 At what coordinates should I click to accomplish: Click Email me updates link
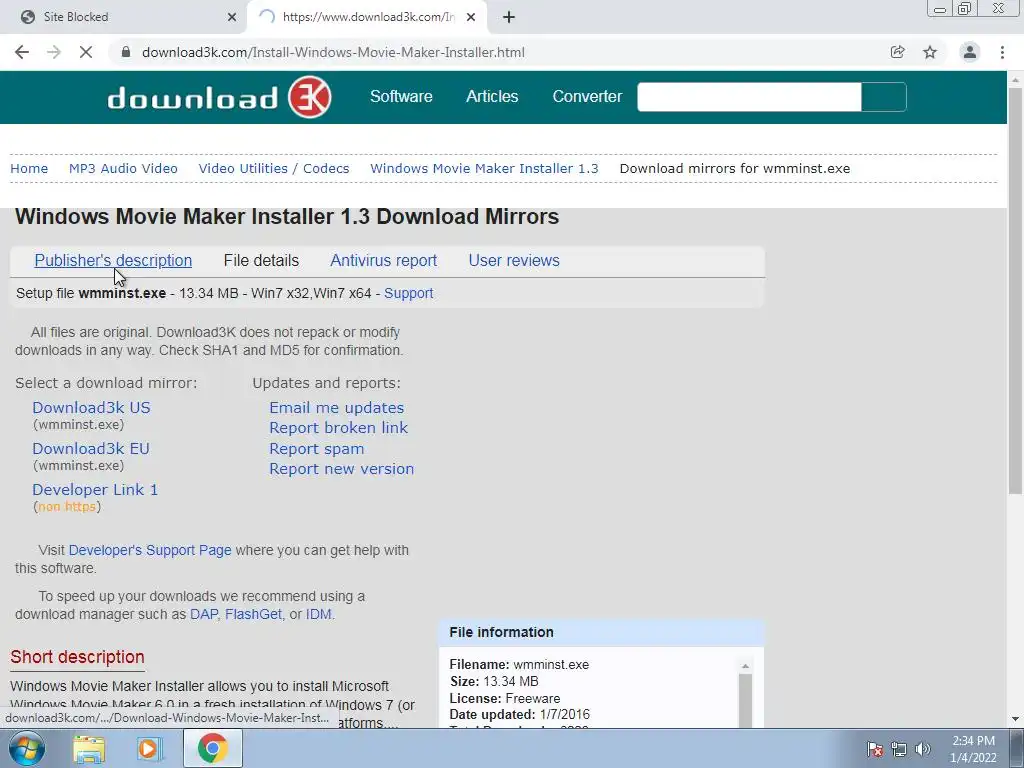pyautogui.click(x=336, y=408)
